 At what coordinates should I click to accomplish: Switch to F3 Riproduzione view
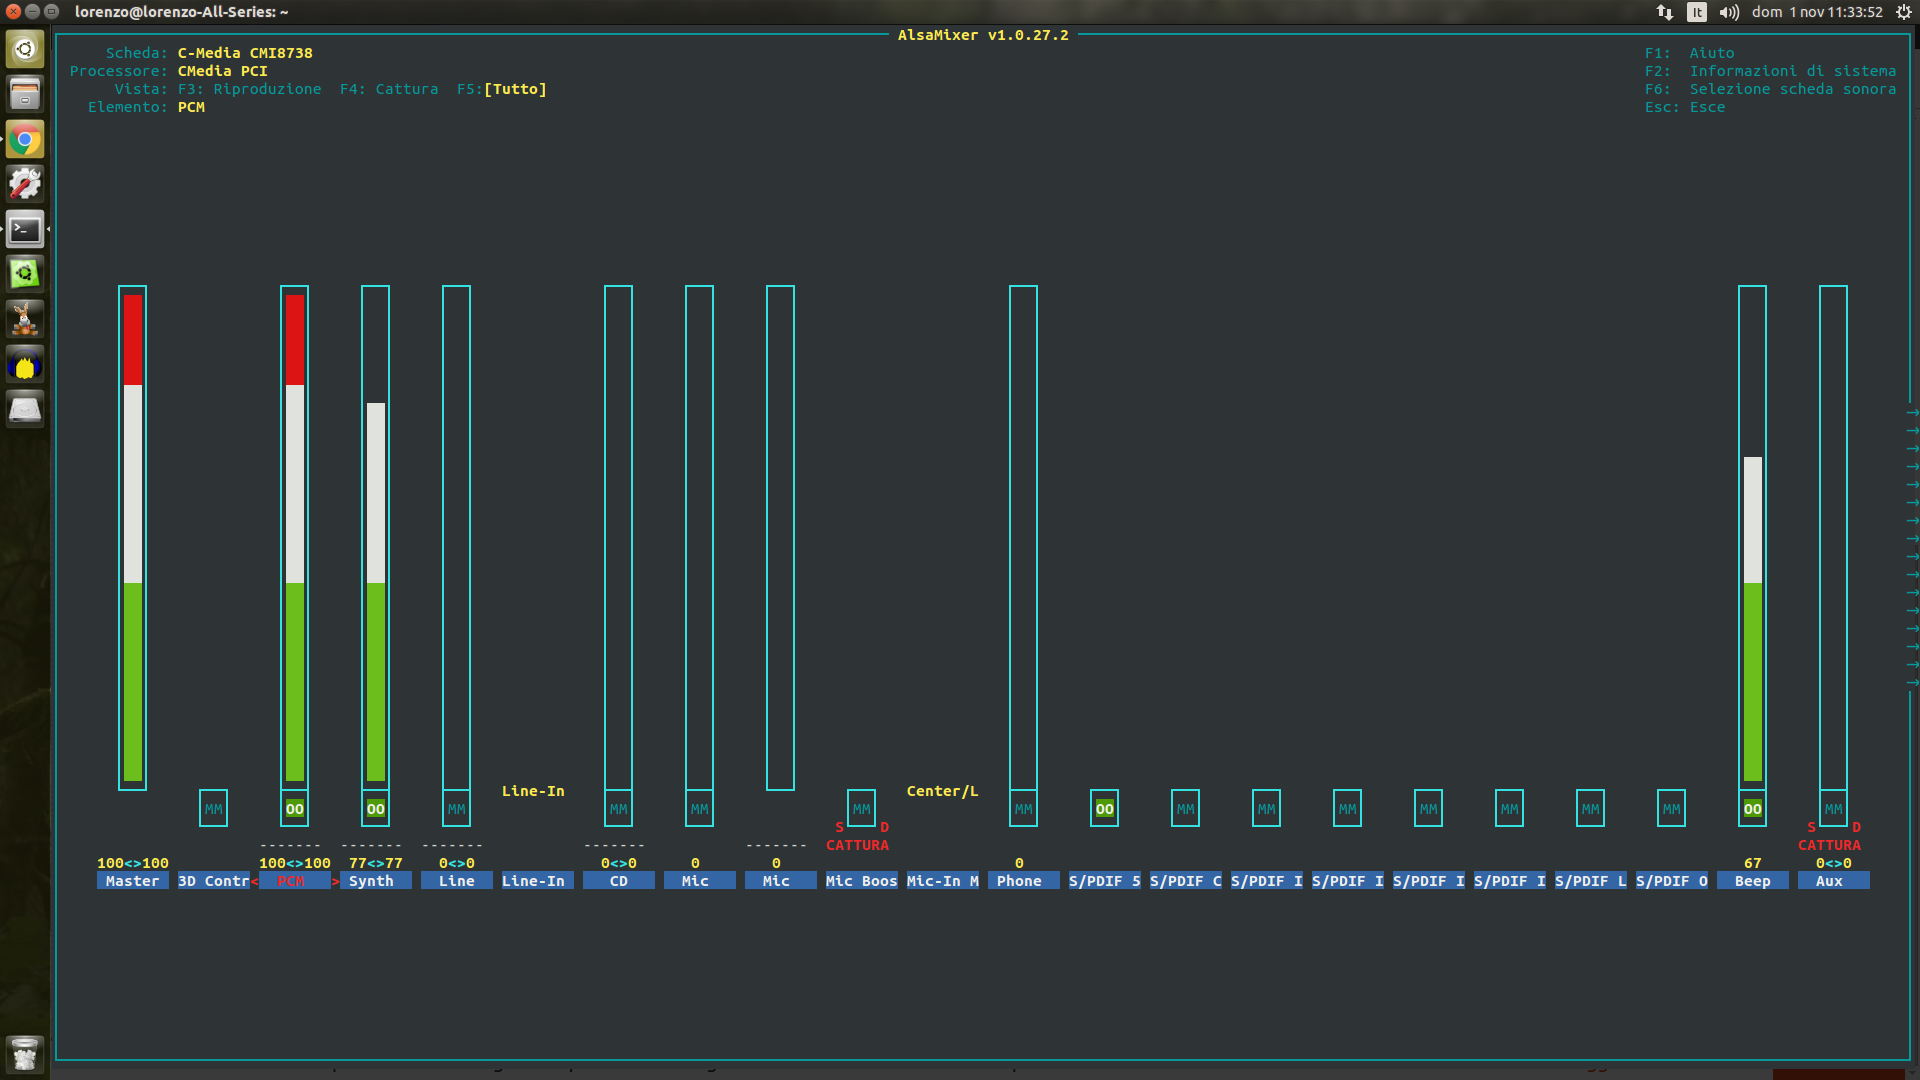click(250, 89)
